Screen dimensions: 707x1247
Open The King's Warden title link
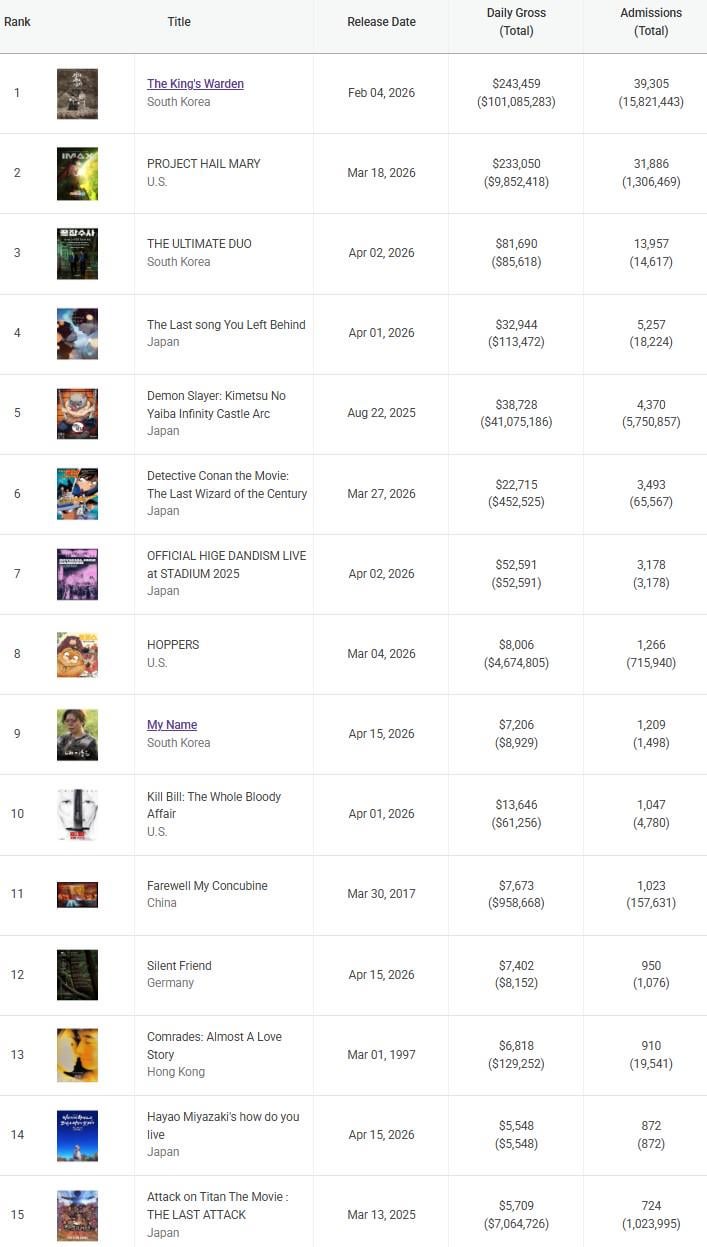tap(195, 84)
